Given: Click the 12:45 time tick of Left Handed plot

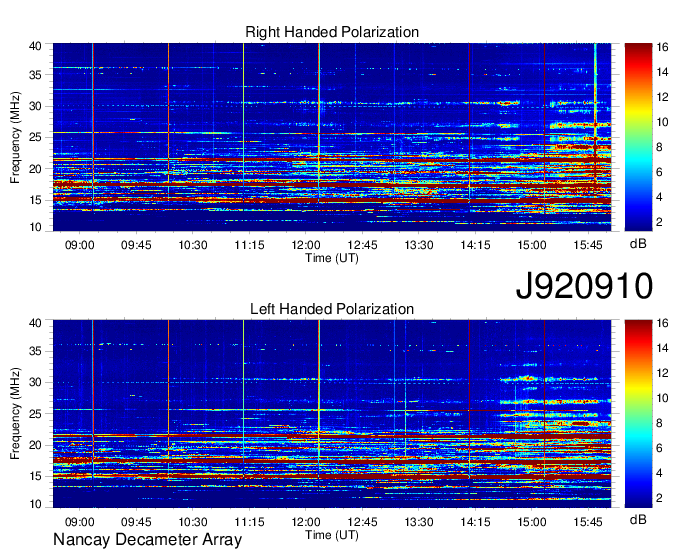Looking at the screenshot, I should click(363, 522).
